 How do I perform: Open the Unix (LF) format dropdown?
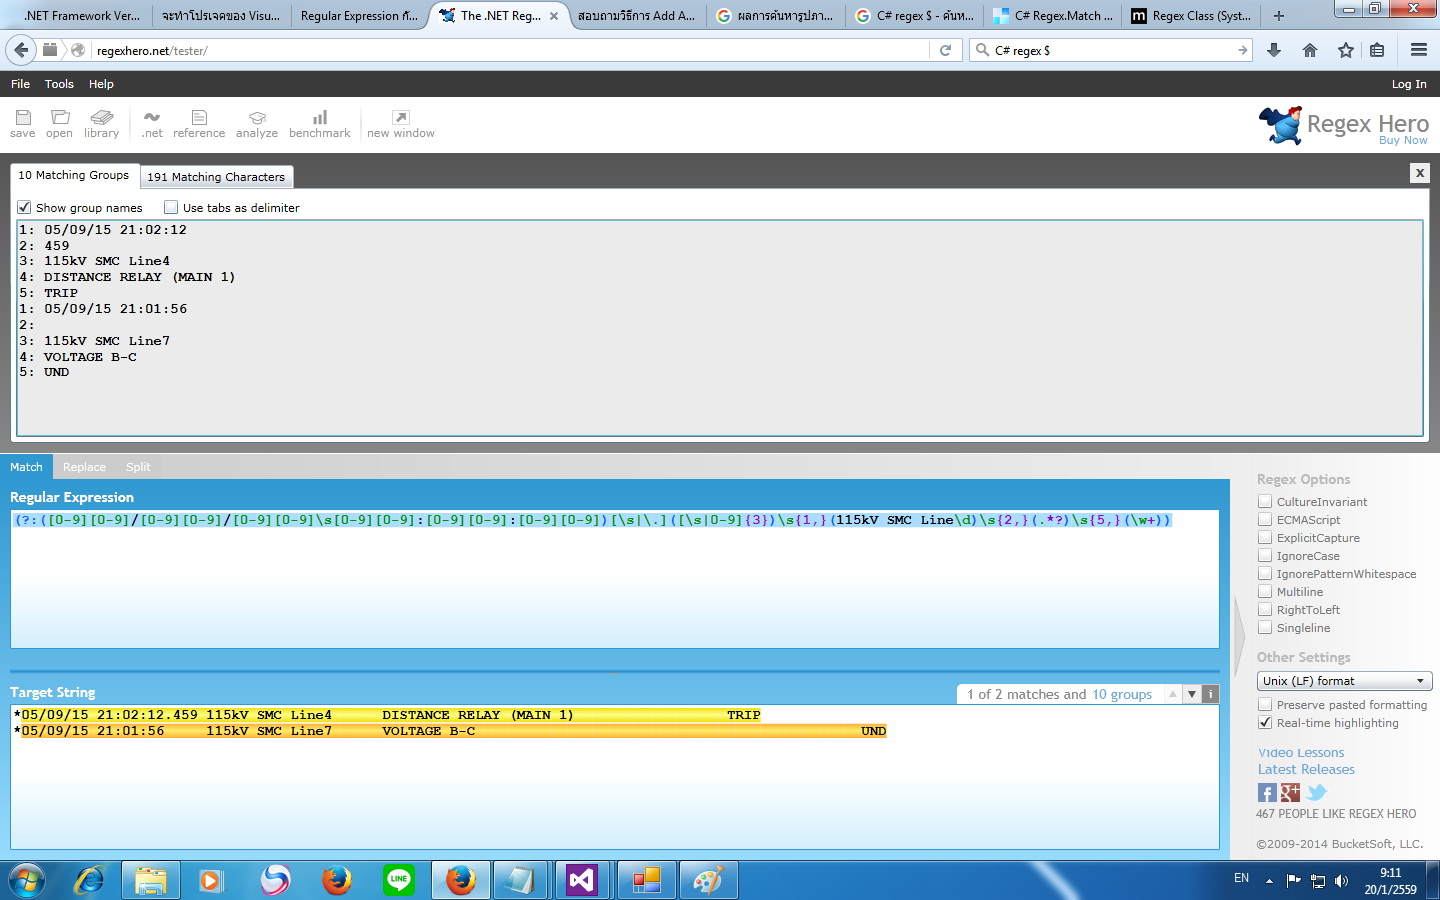[1344, 681]
